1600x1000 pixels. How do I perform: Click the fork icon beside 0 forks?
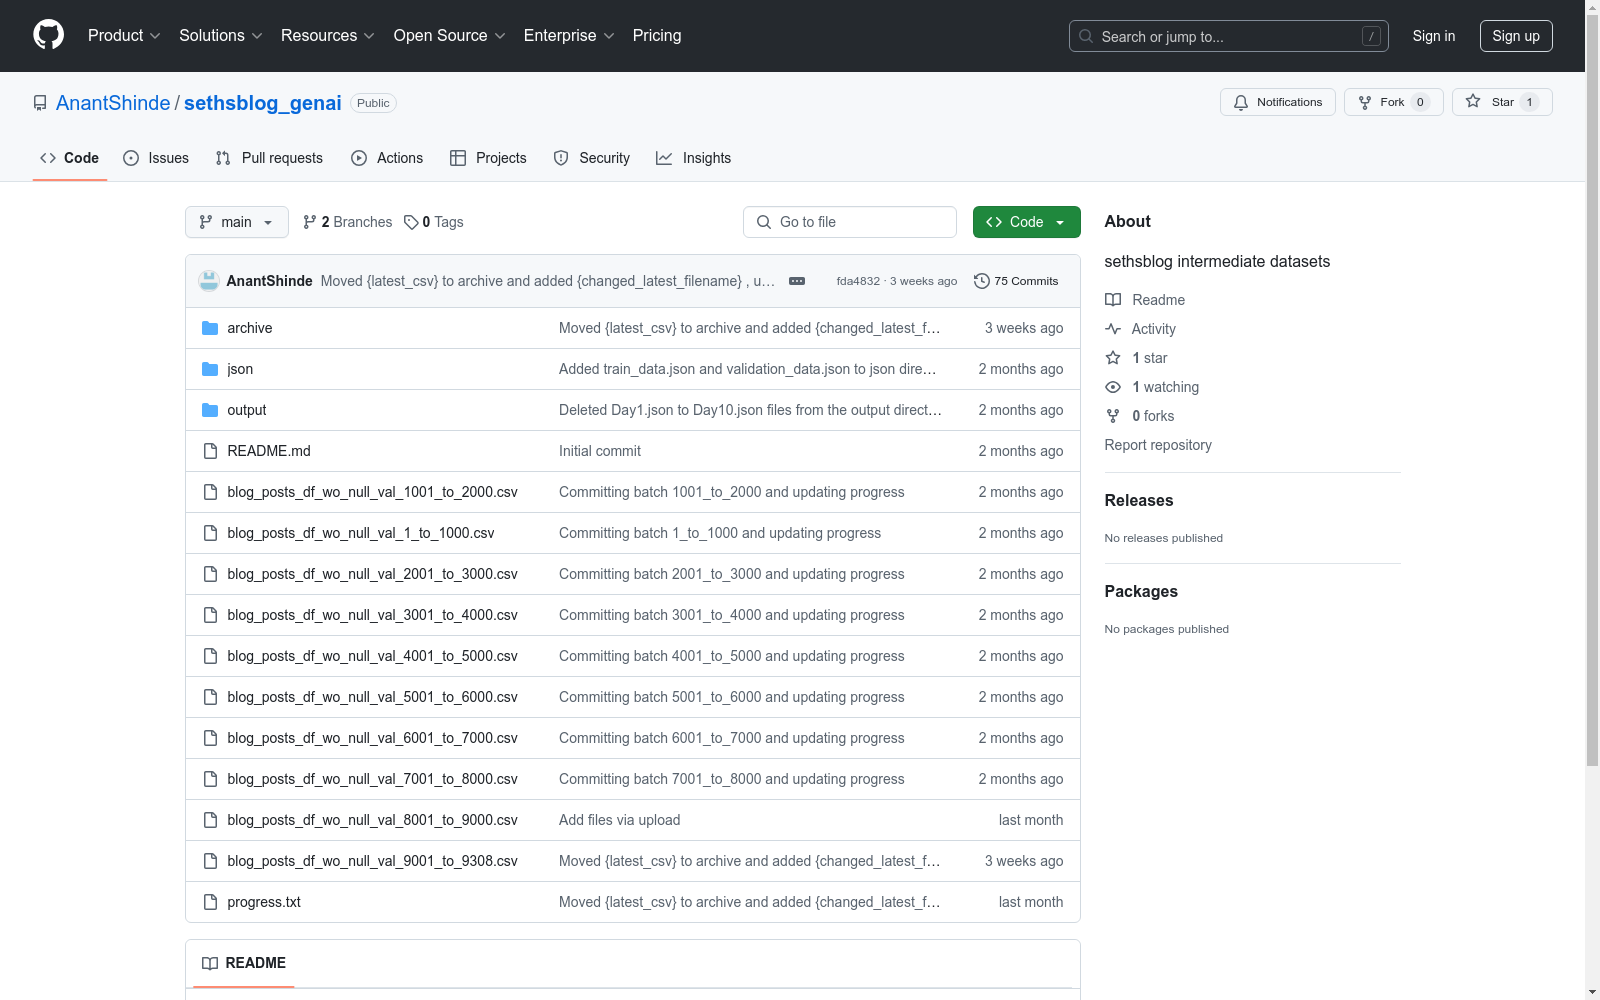tap(1113, 416)
